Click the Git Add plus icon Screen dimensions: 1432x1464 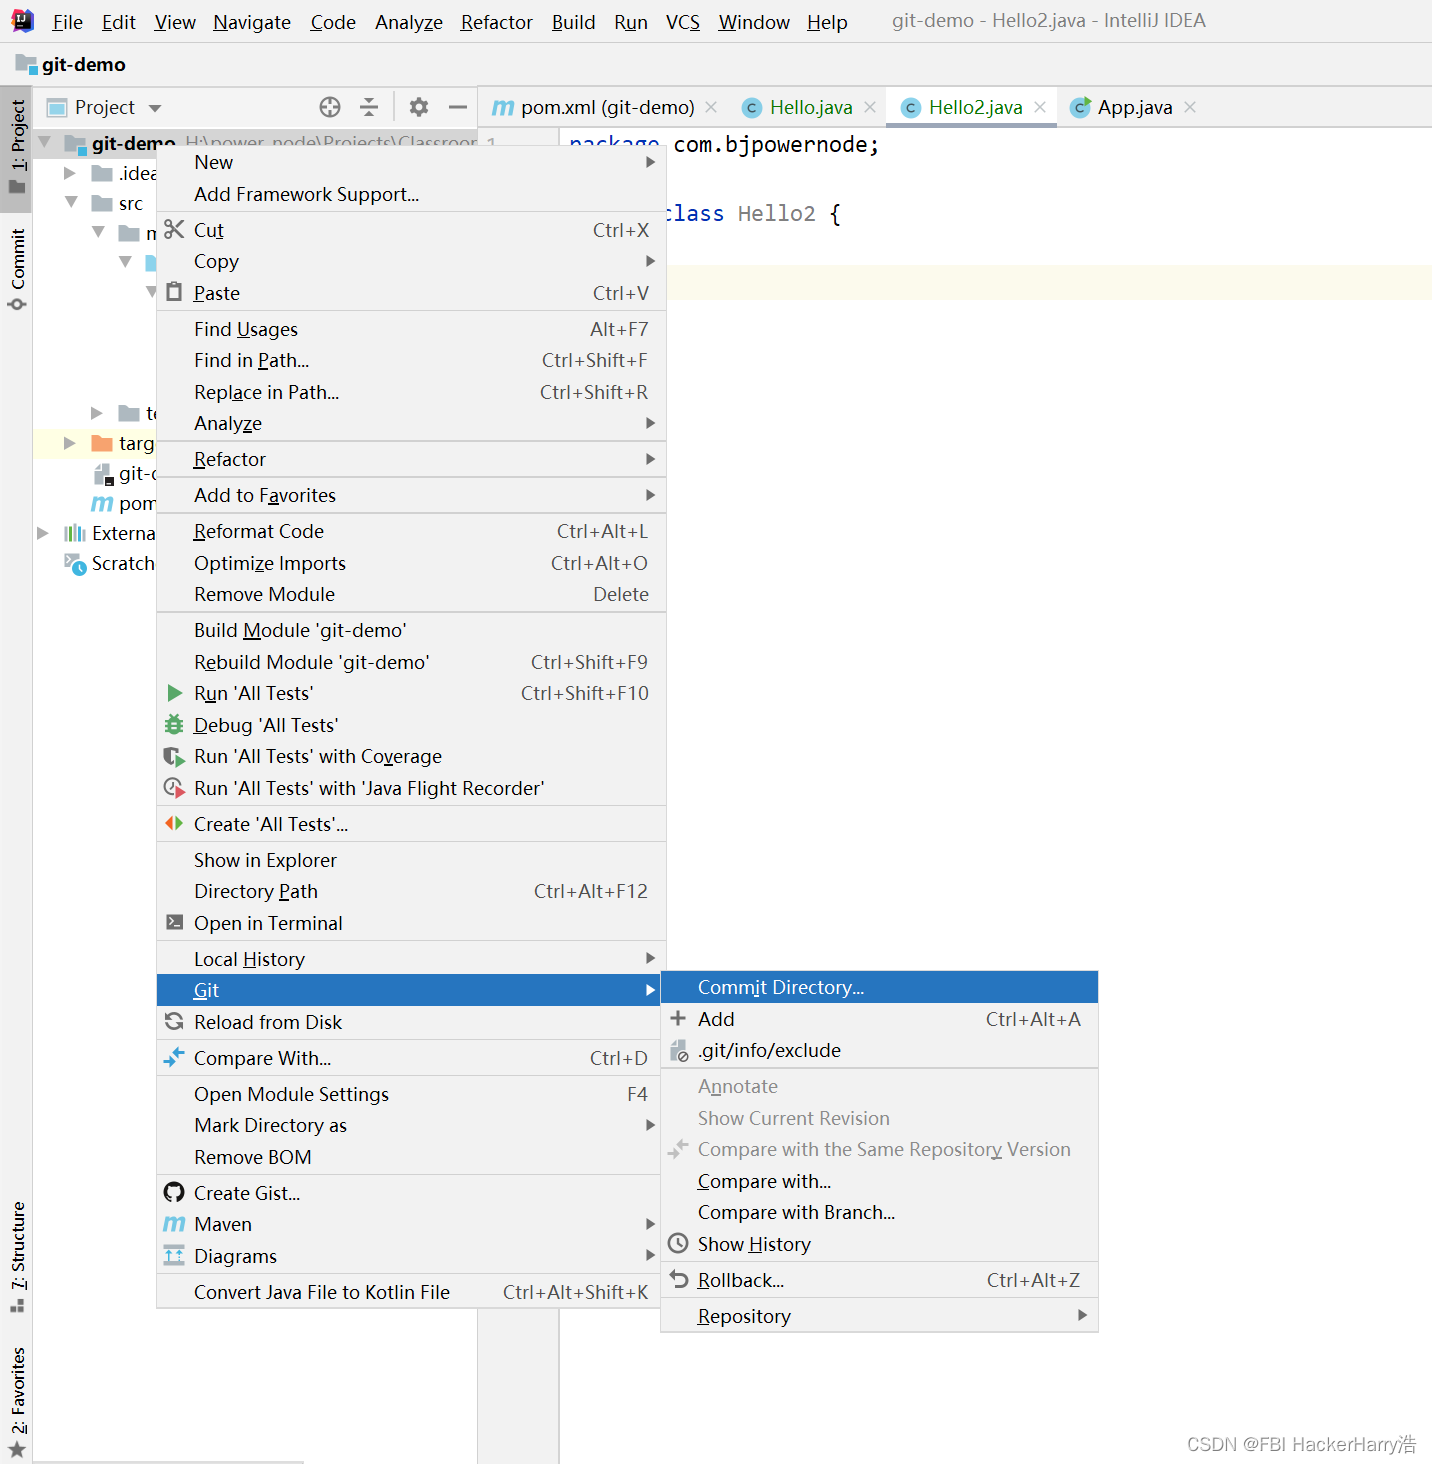[678, 1018]
